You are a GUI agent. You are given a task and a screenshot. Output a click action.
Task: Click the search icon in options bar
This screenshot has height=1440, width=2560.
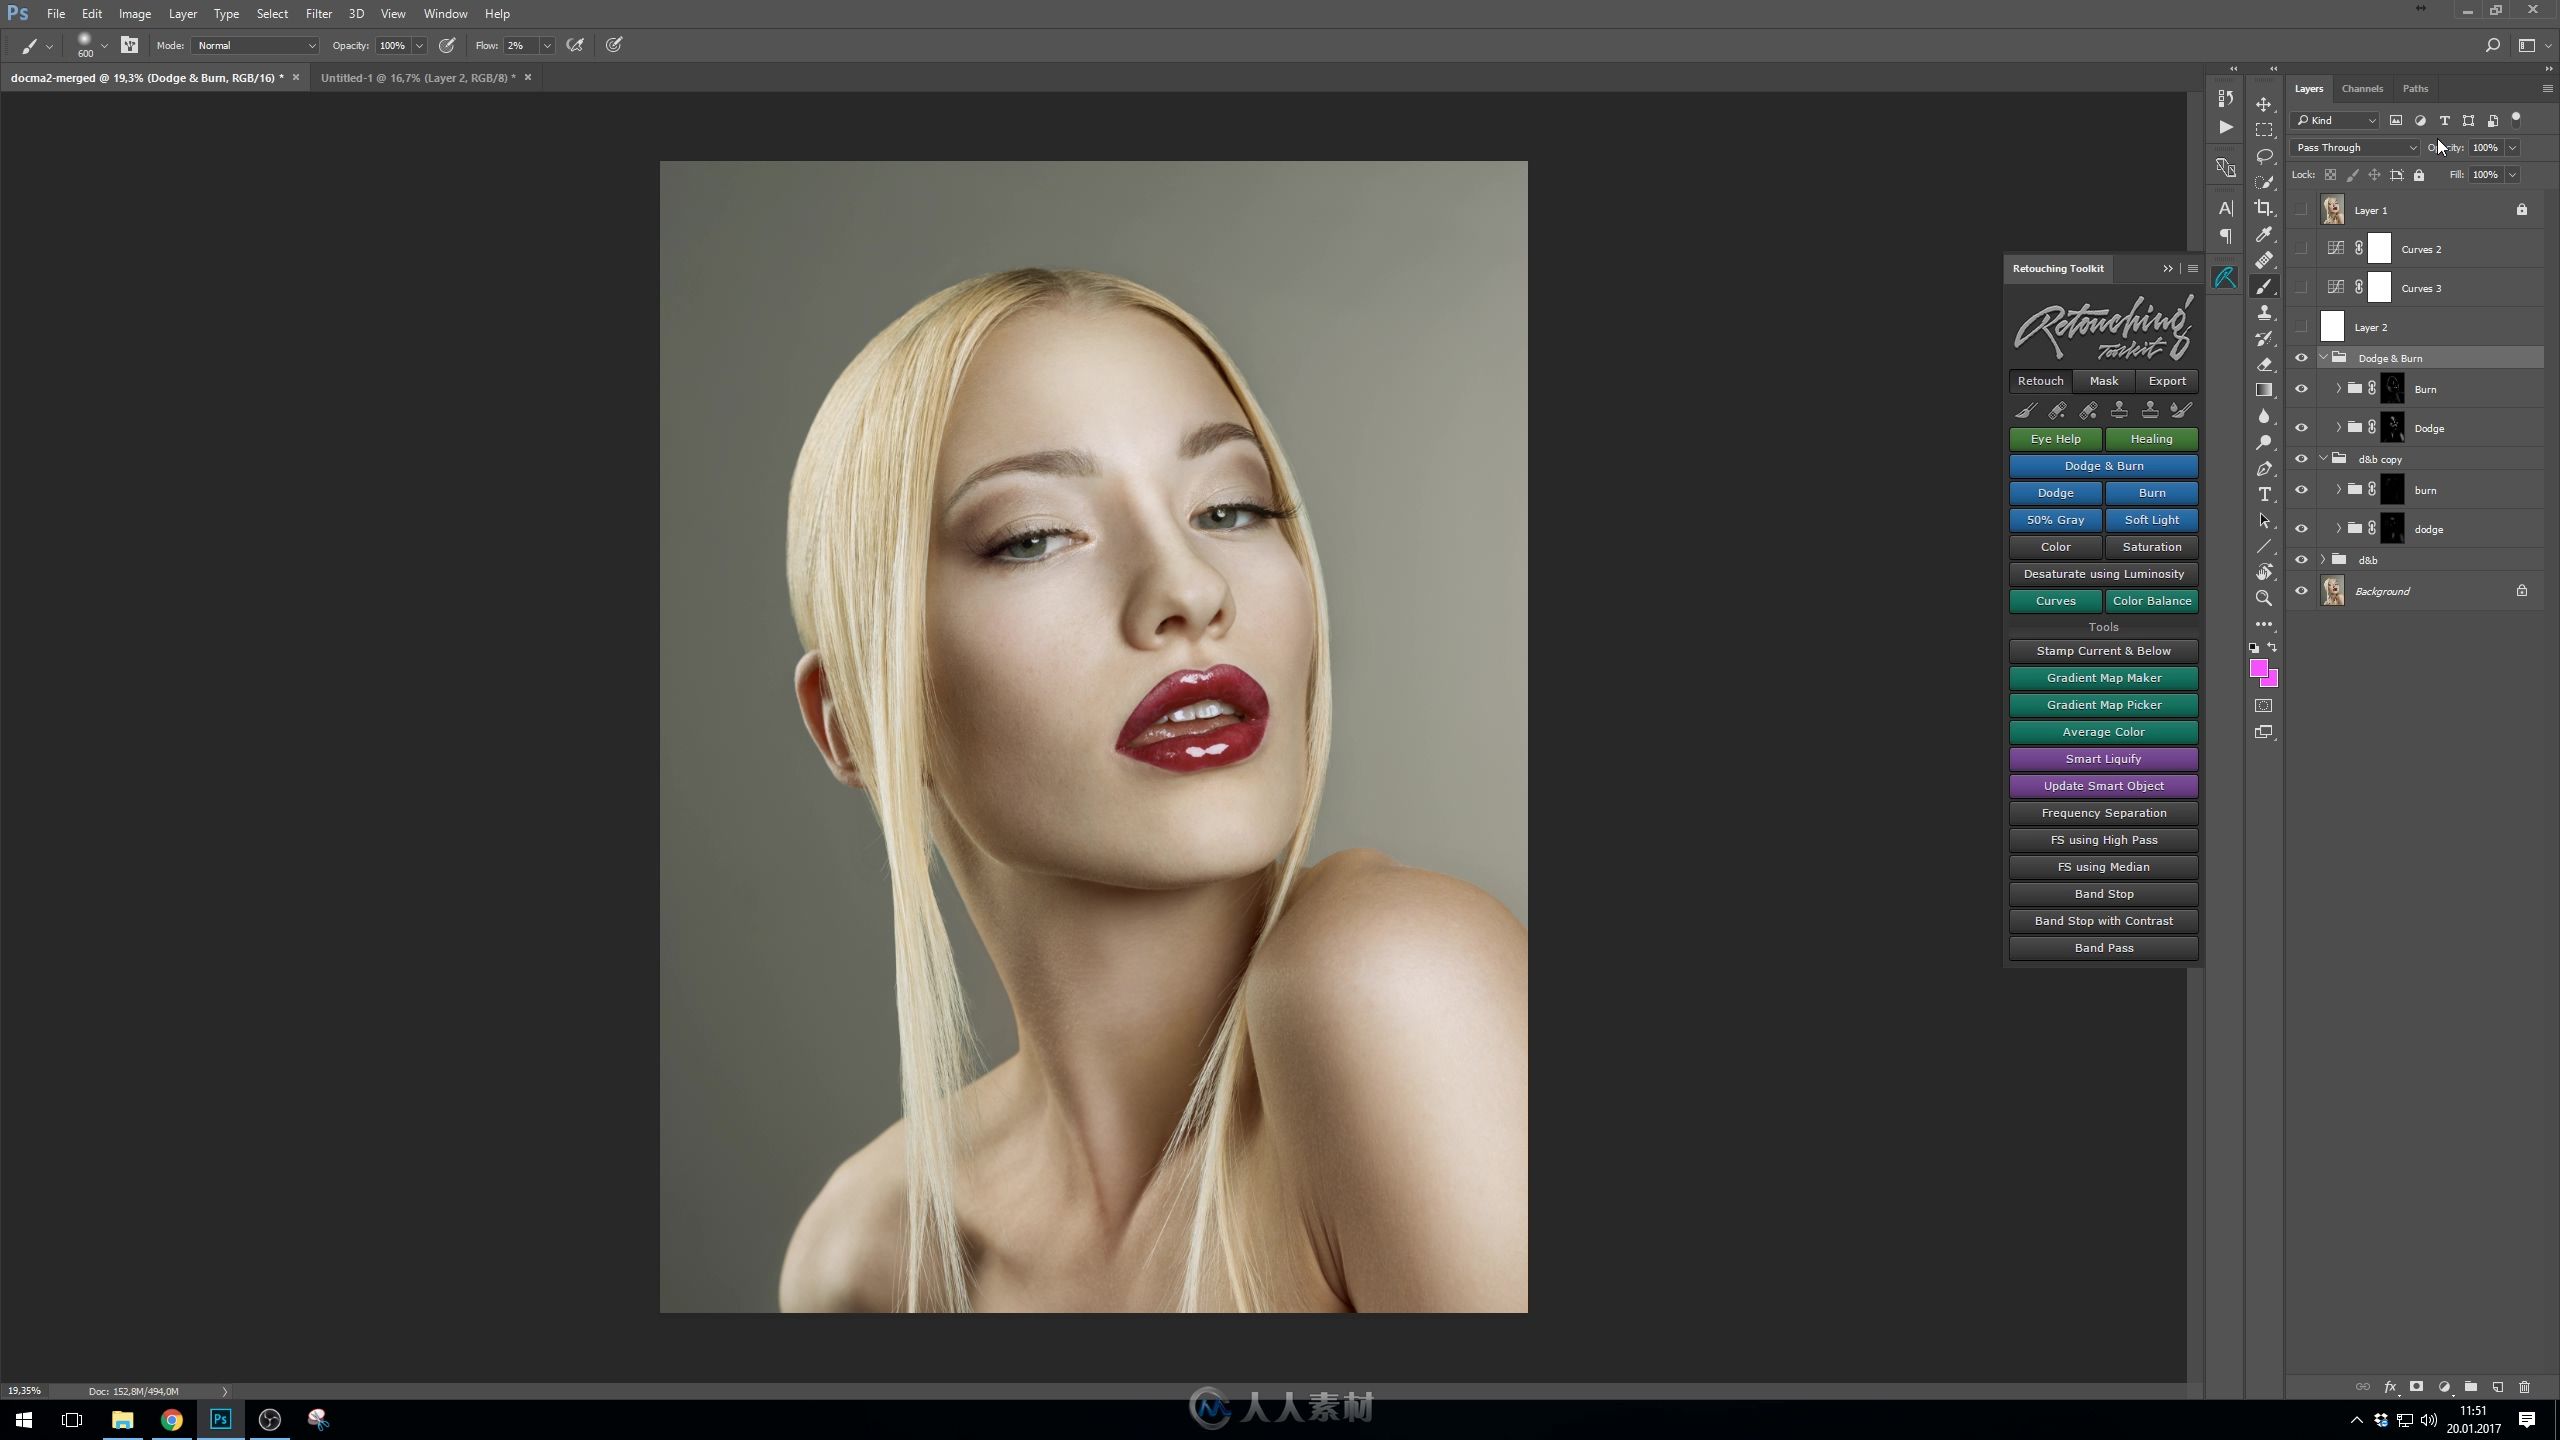click(x=2492, y=45)
